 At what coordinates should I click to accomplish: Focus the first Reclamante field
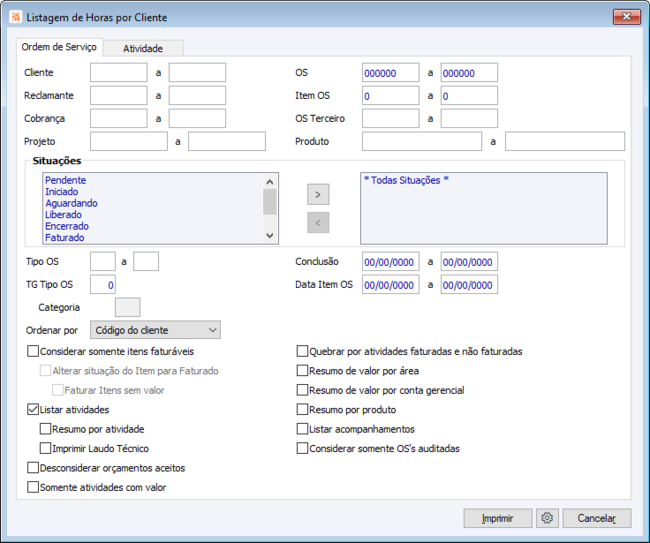point(119,95)
